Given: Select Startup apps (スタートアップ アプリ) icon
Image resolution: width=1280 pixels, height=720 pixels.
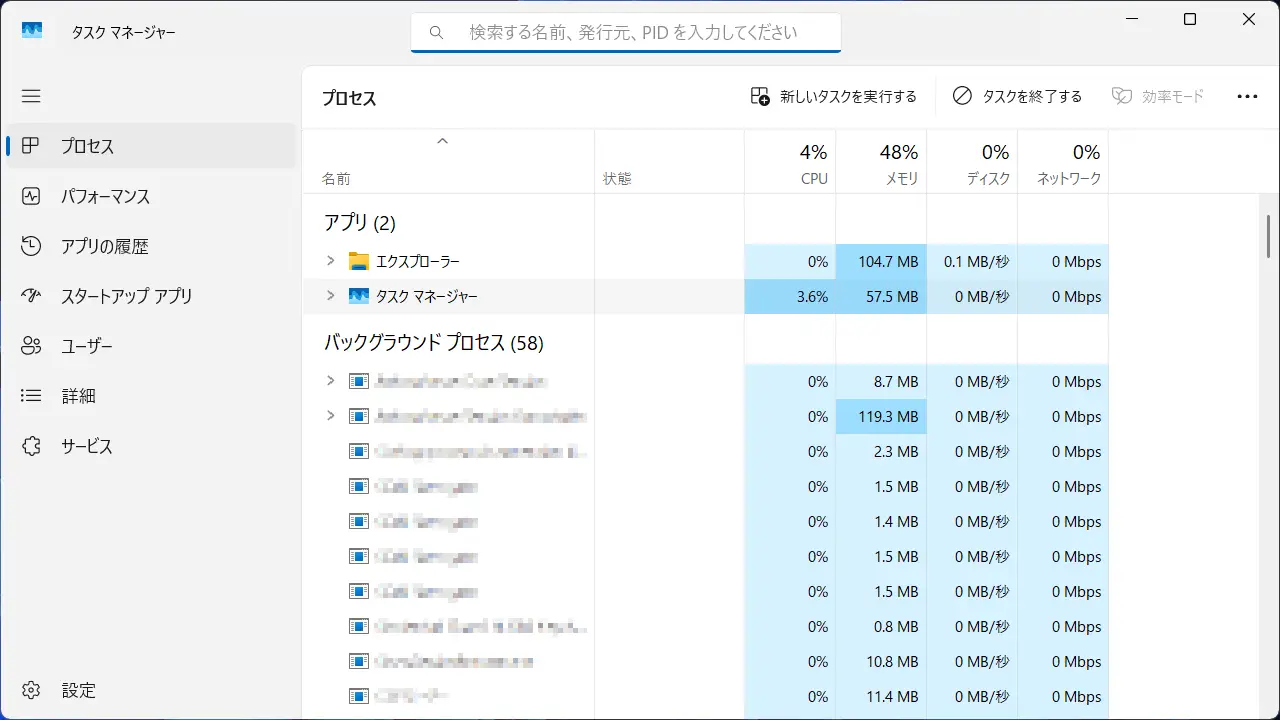Looking at the screenshot, I should [x=31, y=296].
